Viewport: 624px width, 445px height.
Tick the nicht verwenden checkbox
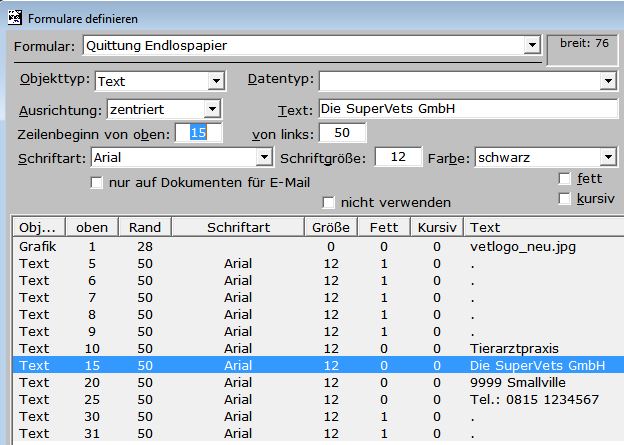tap(328, 203)
